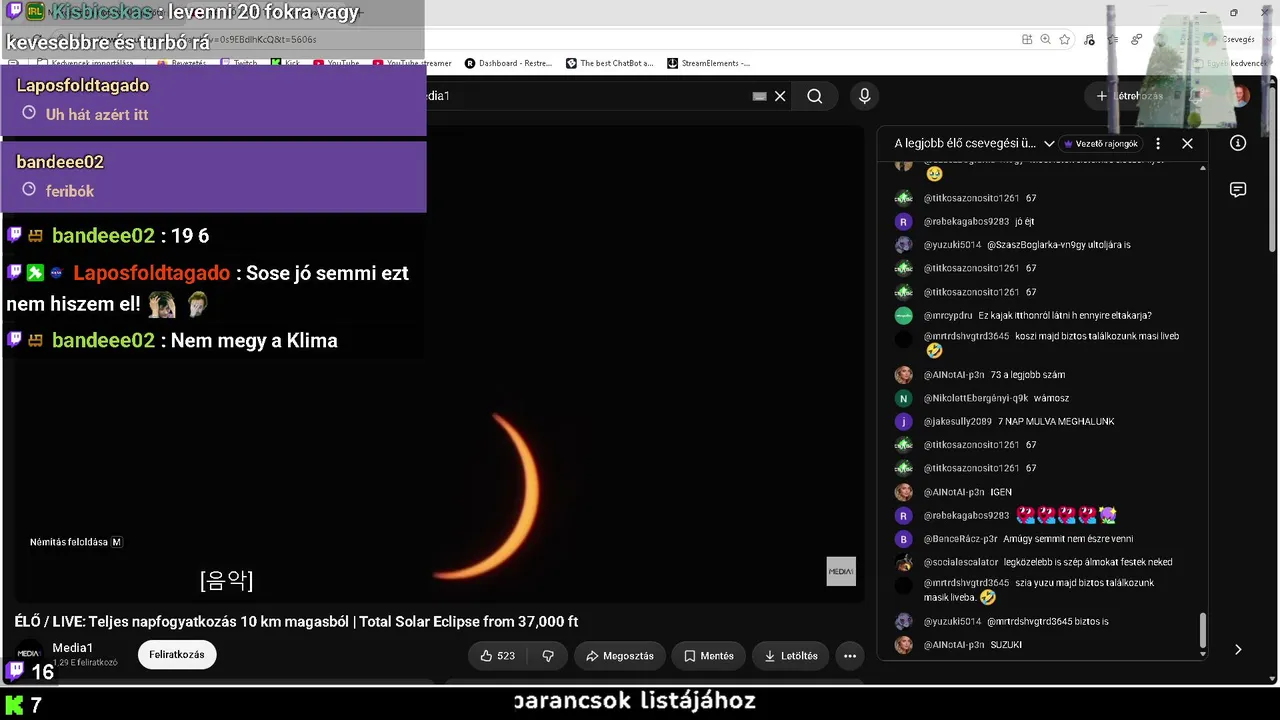The width and height of the screenshot is (1280, 720).
Task: Open the Twitch bookmark in the bookmarks bar
Action: coord(238,63)
